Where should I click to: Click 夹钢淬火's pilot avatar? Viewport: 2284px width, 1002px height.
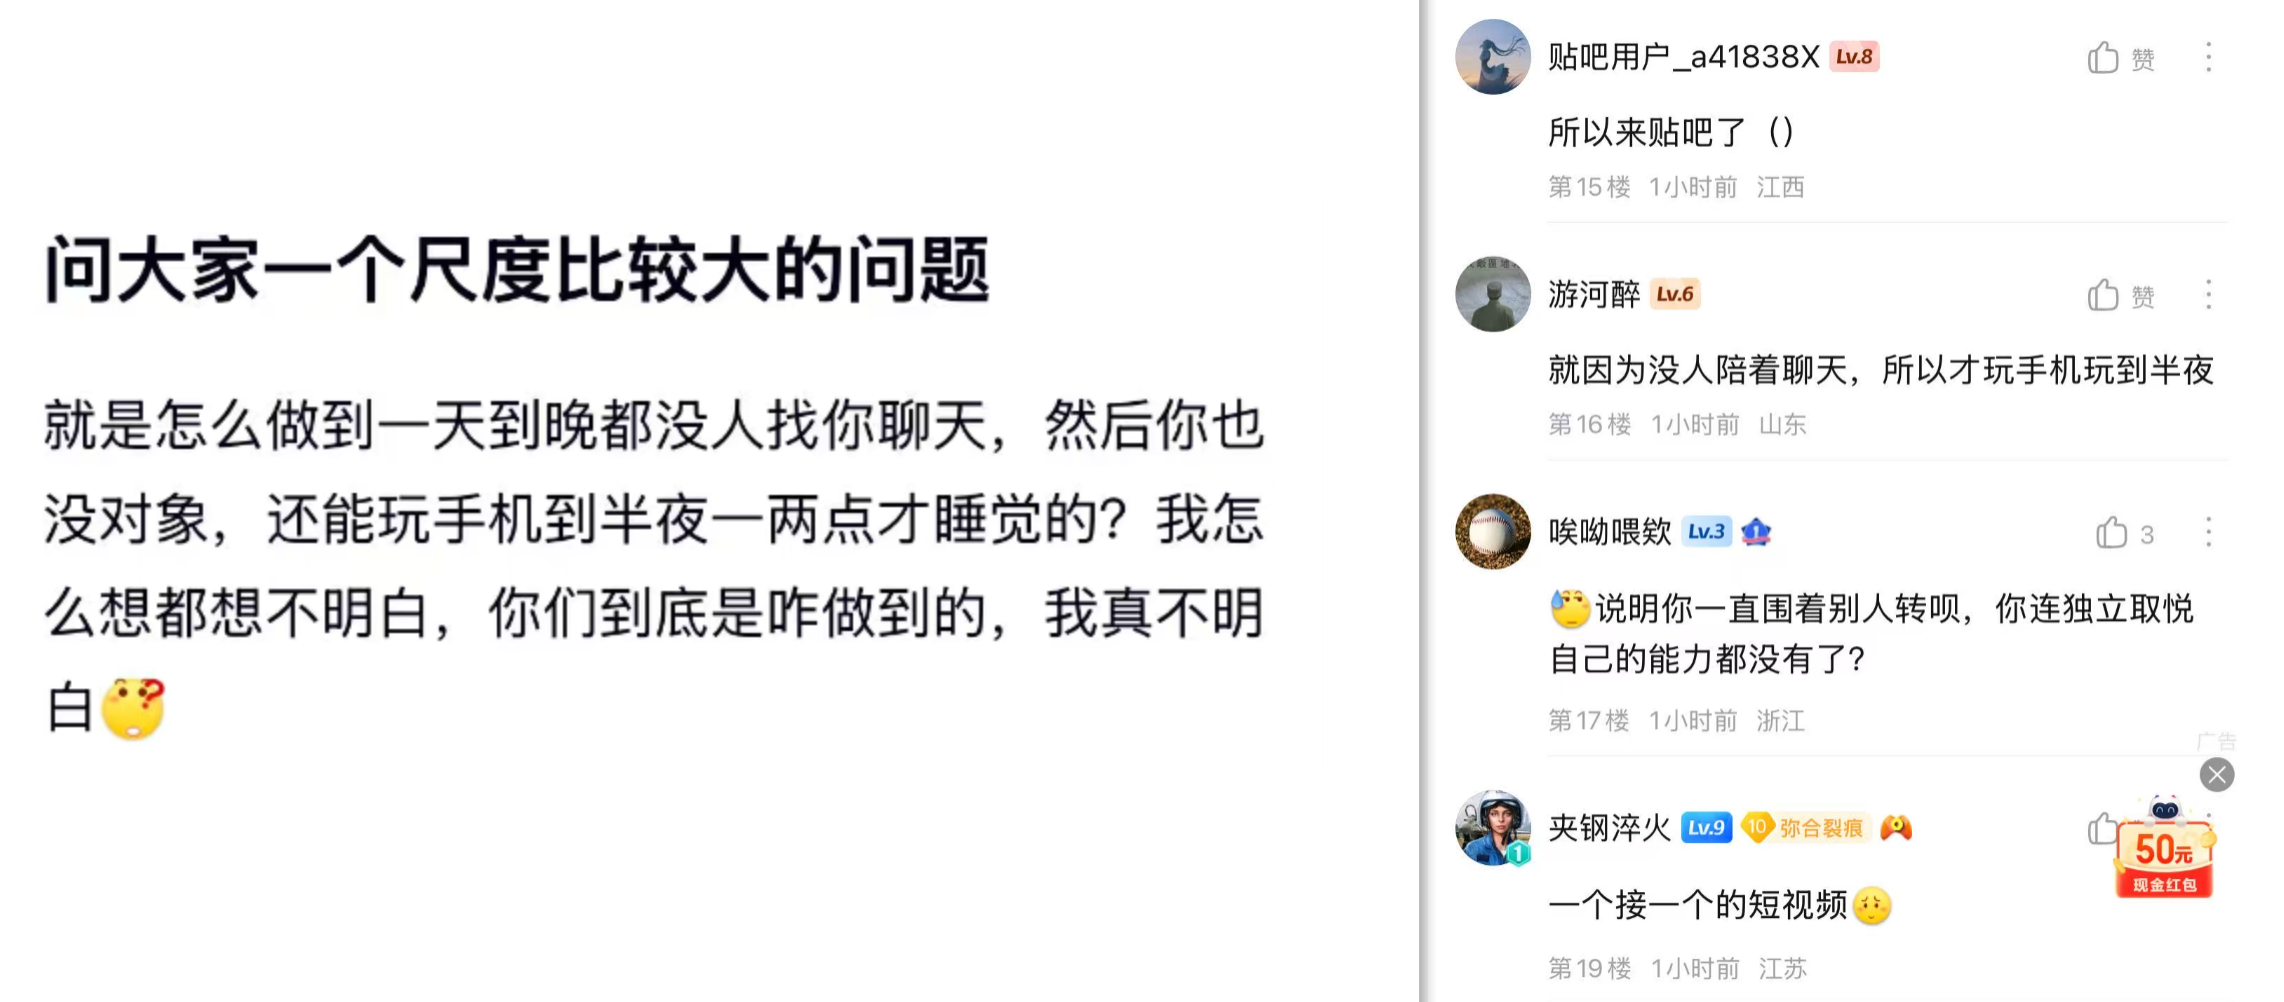click(1492, 827)
